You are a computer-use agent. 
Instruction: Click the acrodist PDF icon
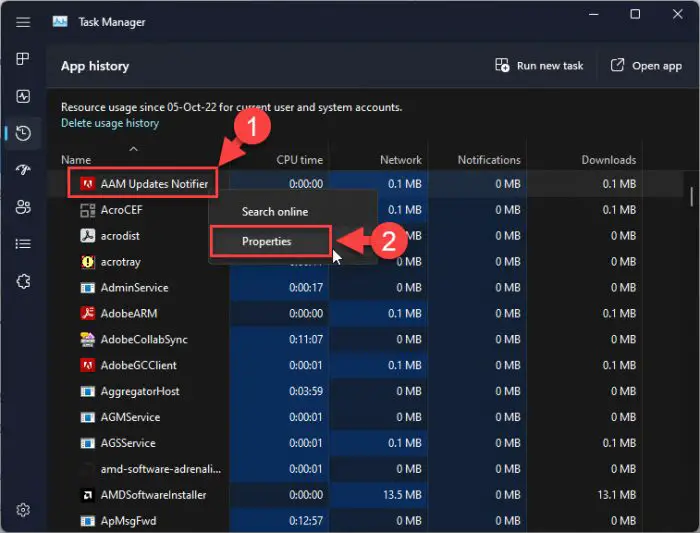point(88,236)
